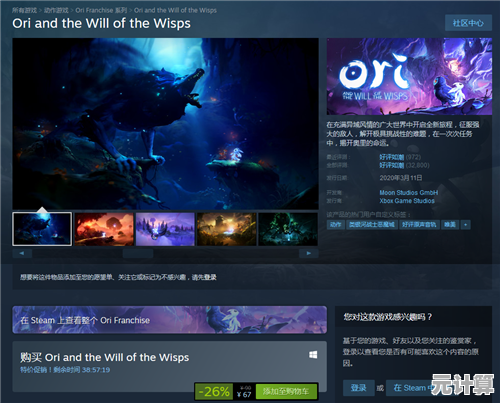
Task: Click the 好评原声音轨 tag
Action: [419, 225]
